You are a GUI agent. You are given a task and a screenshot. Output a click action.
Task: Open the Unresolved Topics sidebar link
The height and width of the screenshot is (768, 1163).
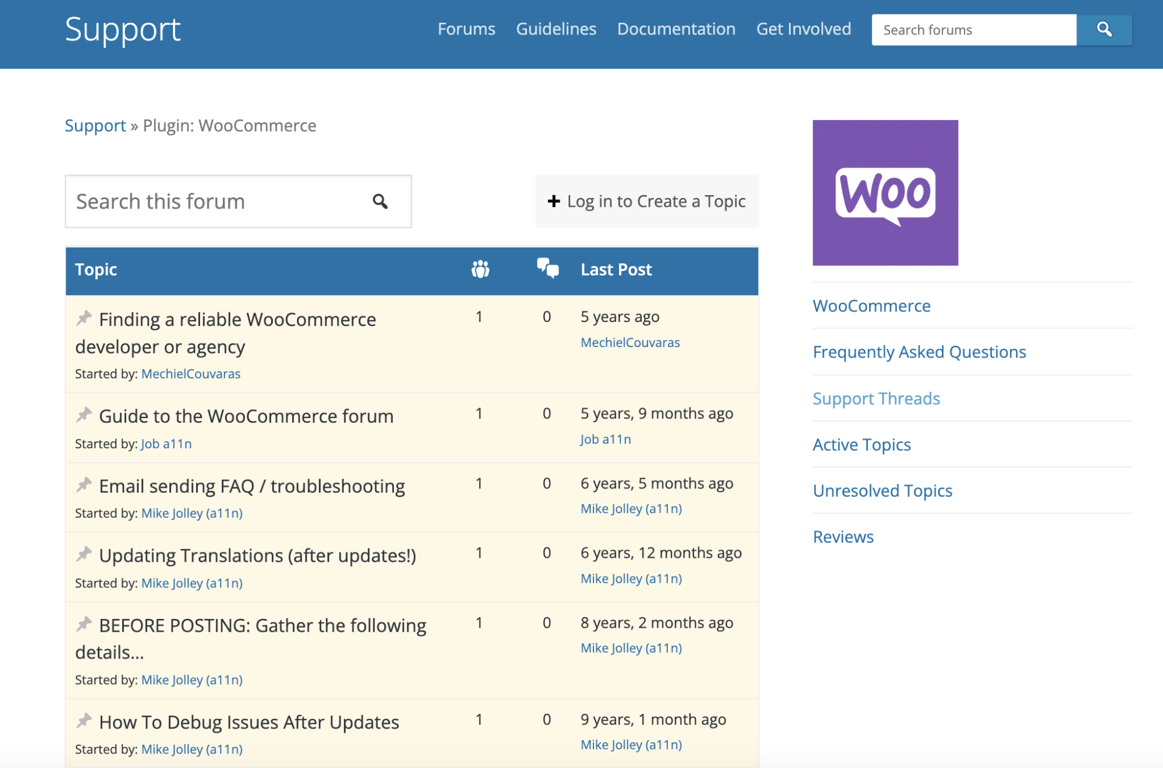pos(883,490)
